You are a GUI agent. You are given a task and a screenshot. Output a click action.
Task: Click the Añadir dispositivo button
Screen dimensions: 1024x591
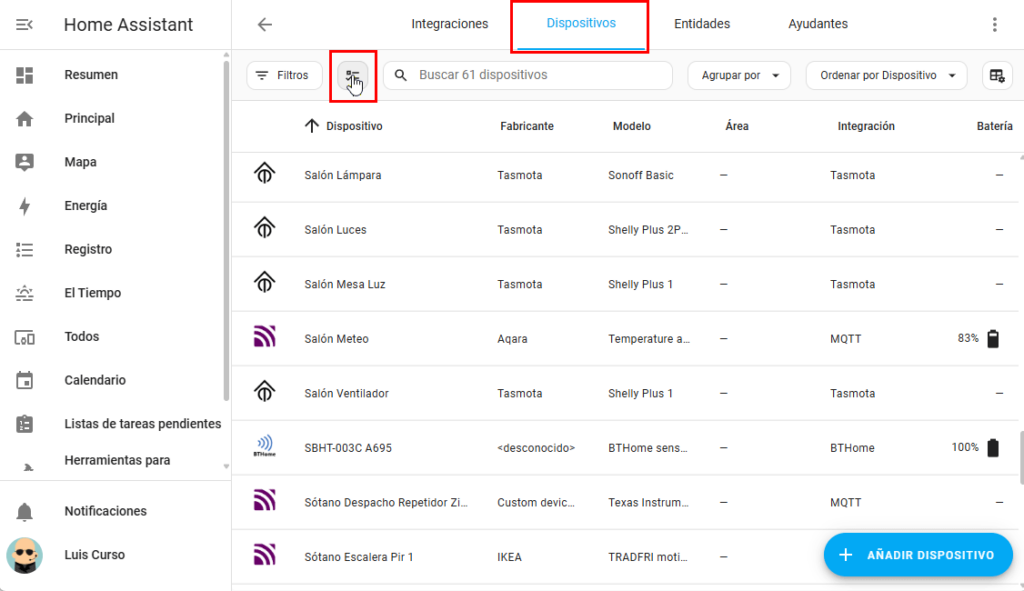[918, 555]
